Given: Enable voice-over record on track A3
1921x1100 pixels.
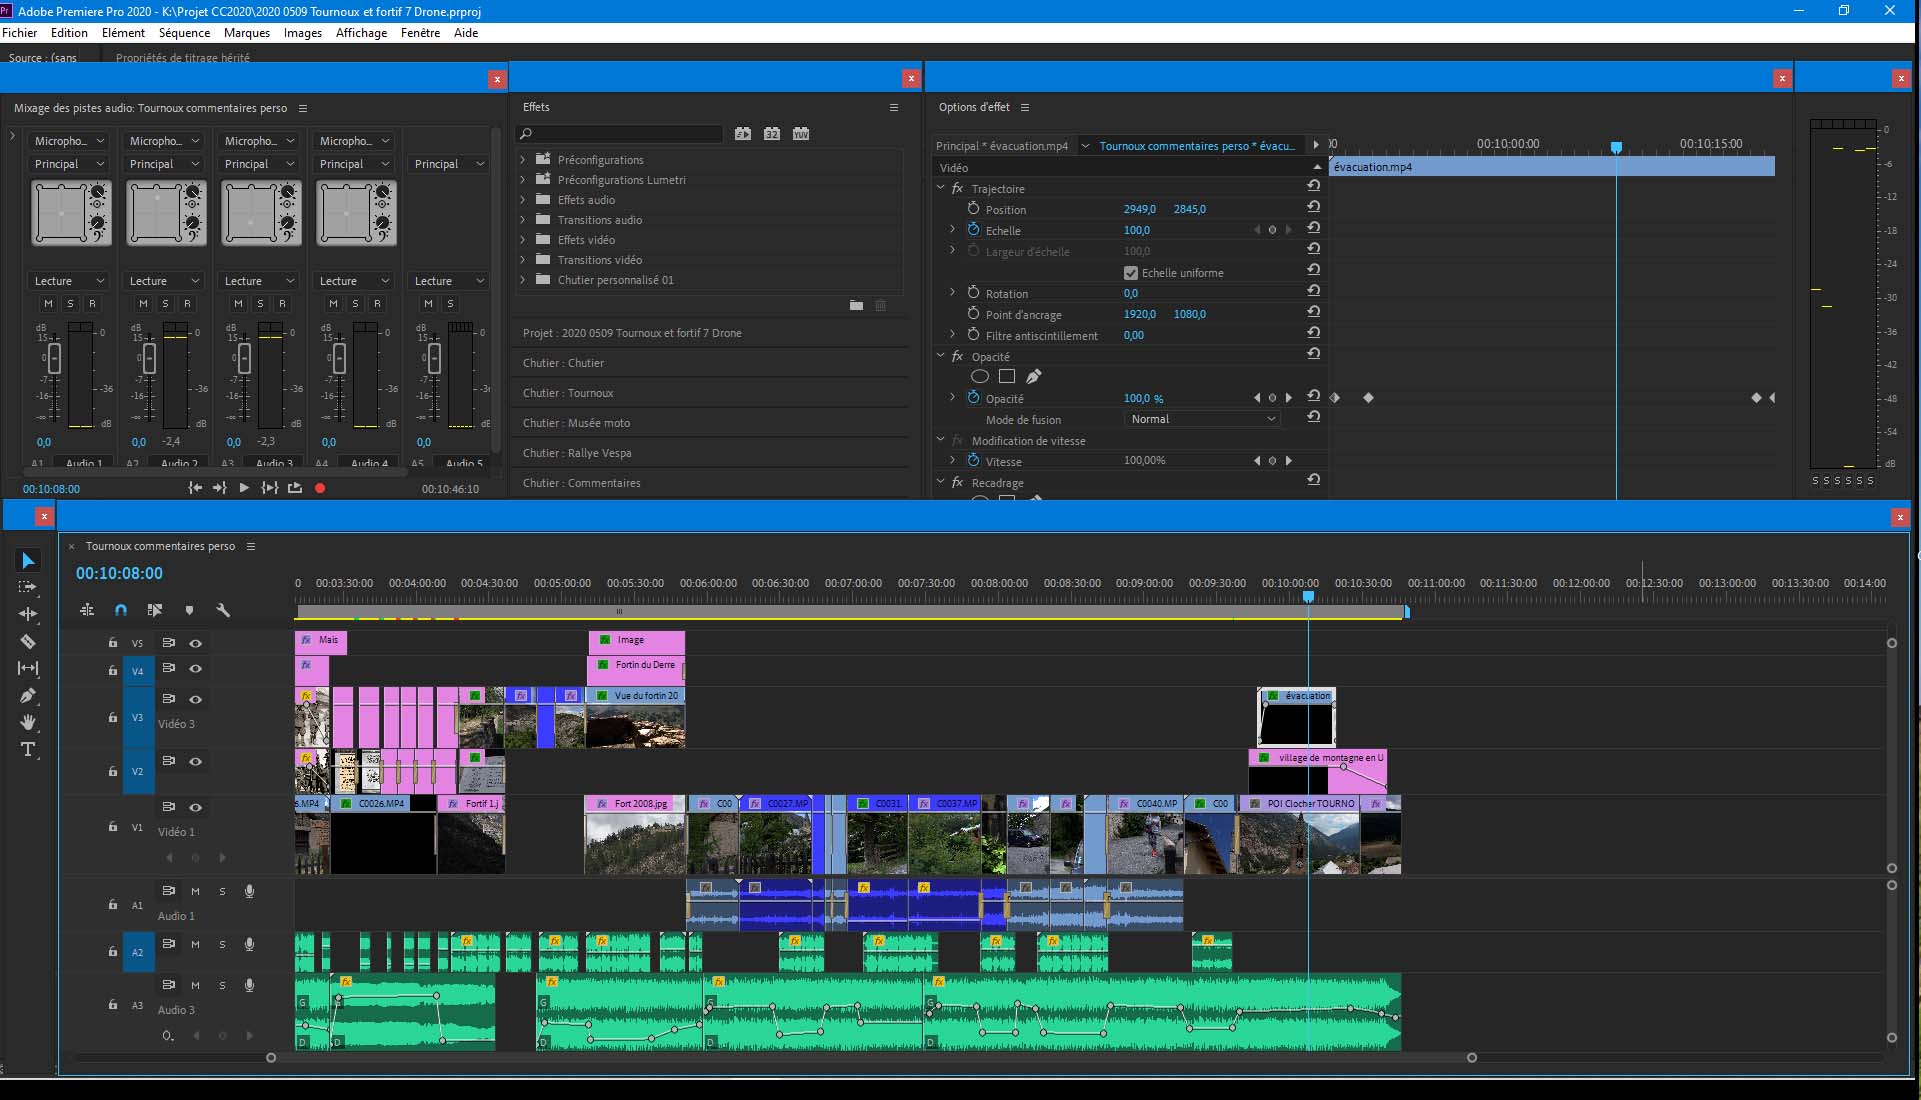Looking at the screenshot, I should 249,985.
